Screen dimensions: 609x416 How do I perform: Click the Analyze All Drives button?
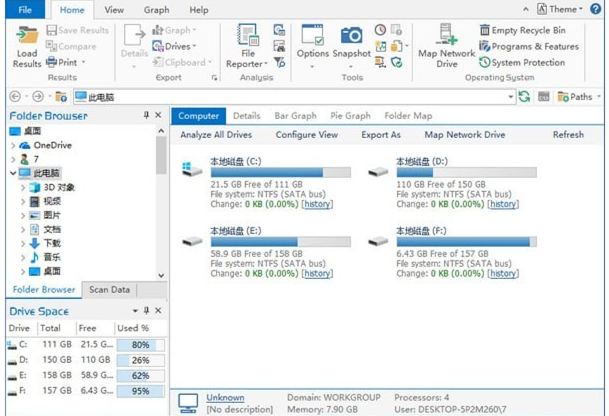point(216,135)
